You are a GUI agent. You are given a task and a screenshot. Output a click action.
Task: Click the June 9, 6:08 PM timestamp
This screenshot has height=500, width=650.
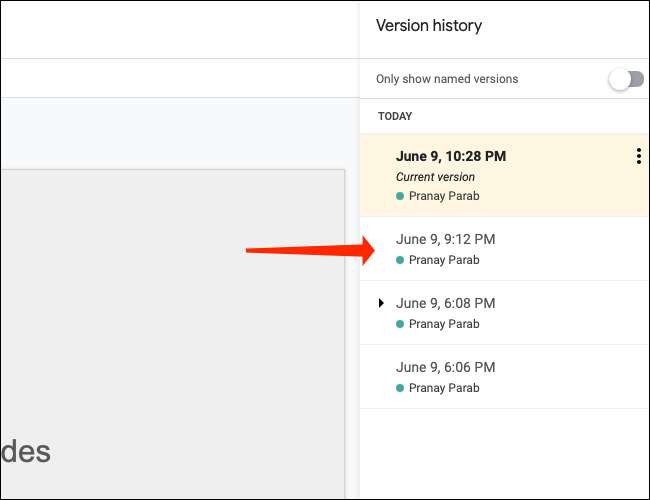tap(445, 303)
